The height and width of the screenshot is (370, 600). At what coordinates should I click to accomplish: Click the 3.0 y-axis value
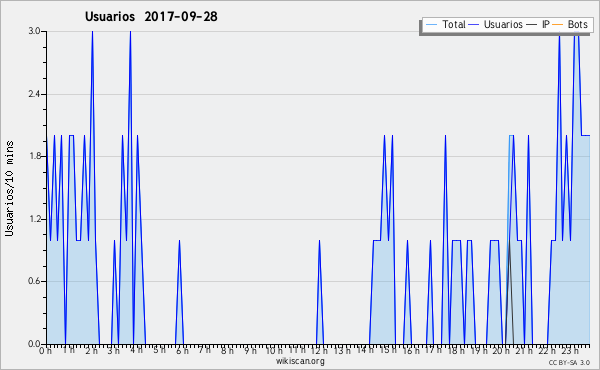pos(35,31)
